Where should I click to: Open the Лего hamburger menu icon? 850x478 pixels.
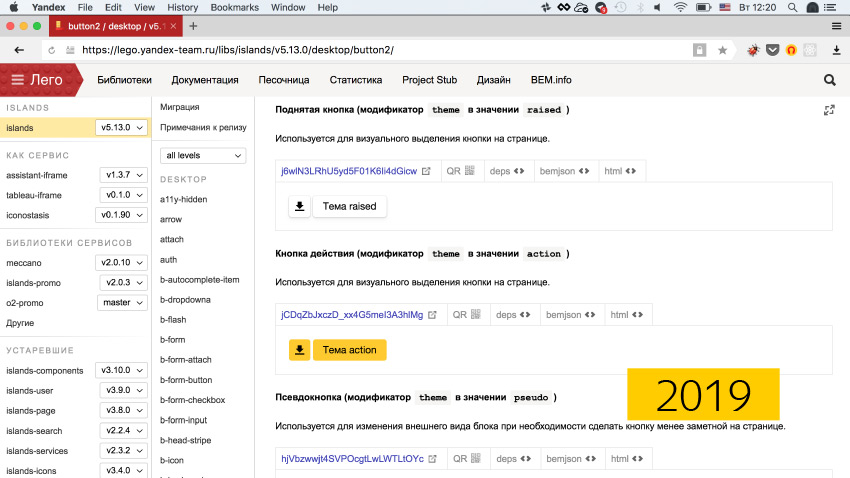tap(17, 80)
